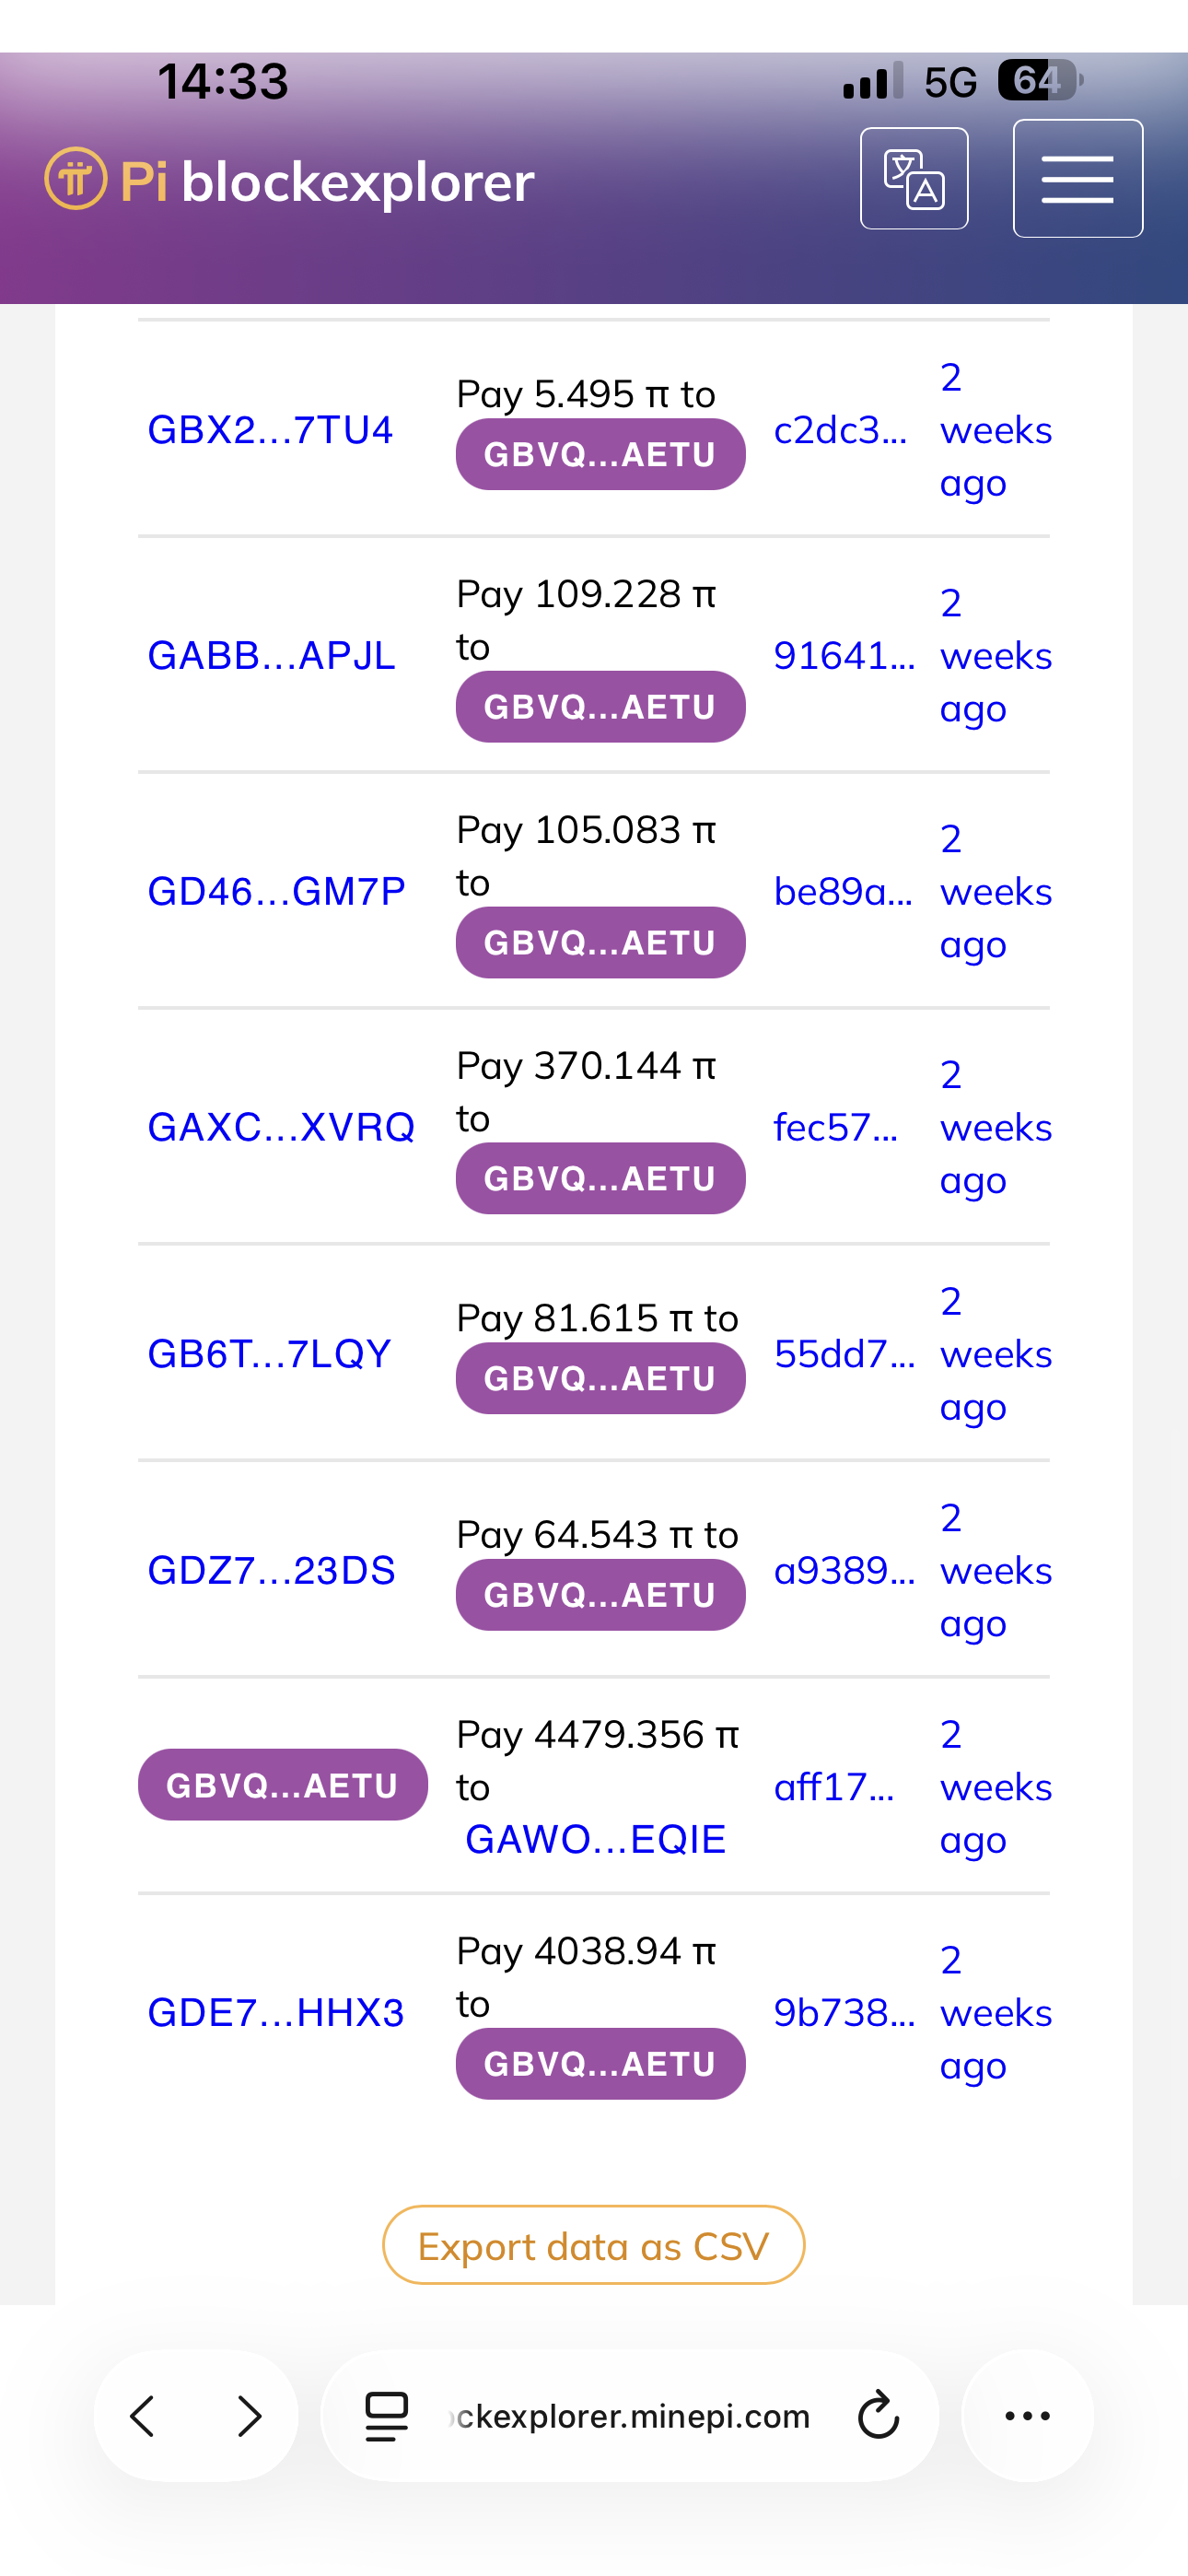Go back using browser back arrow
The height and width of the screenshot is (2576, 1188).
[x=143, y=2415]
